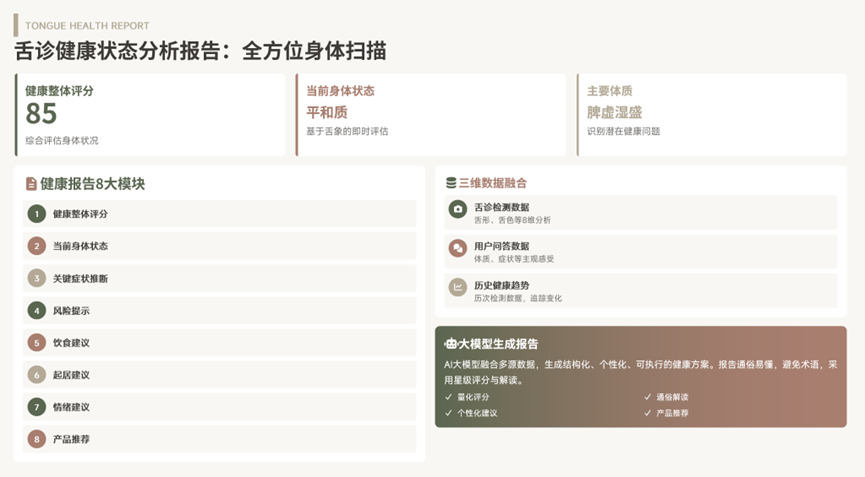Screen dimensions: 865x477
Task: Select the 饮食建议 module row
Action: click(220, 343)
